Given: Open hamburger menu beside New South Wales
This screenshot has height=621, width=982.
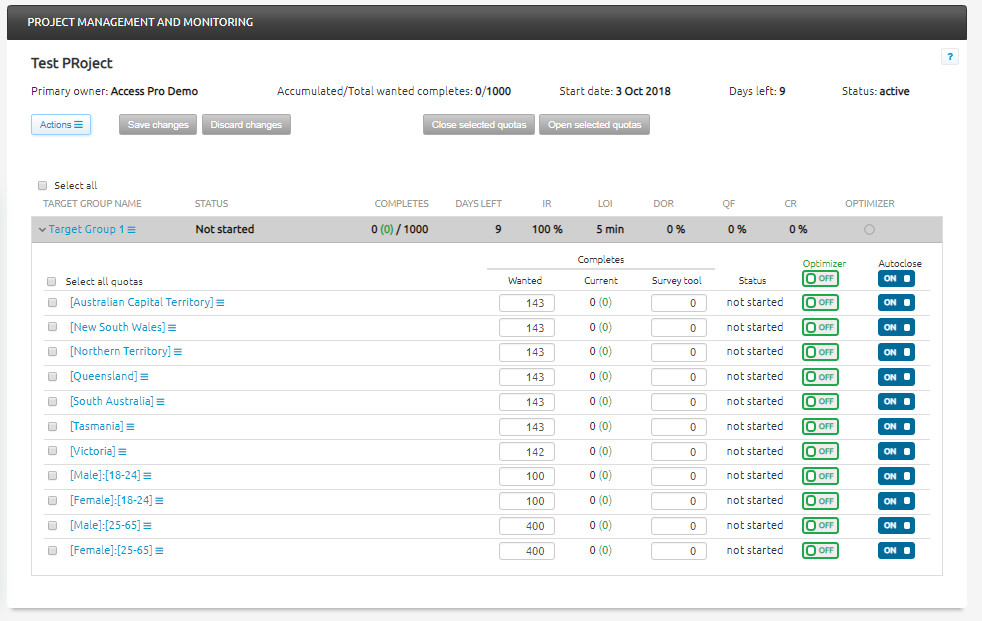Looking at the screenshot, I should (x=173, y=328).
